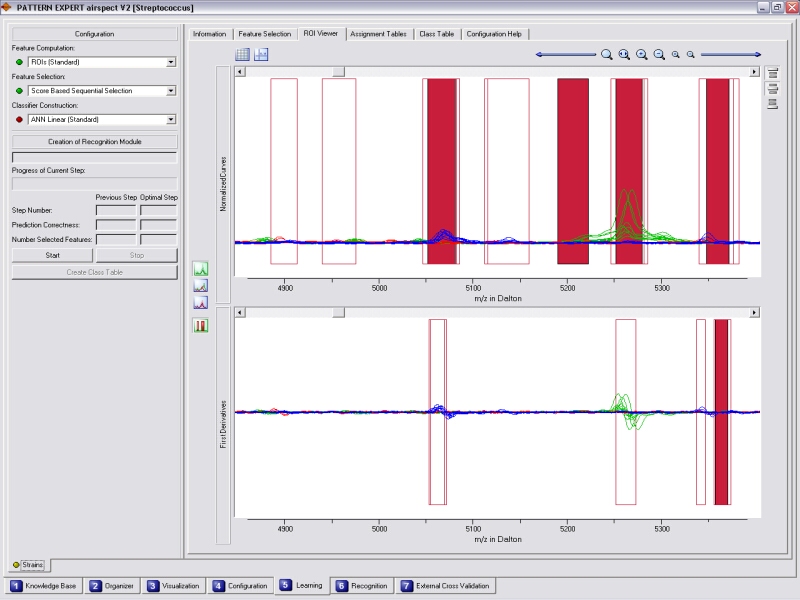Click the table grid view icon

[242, 55]
